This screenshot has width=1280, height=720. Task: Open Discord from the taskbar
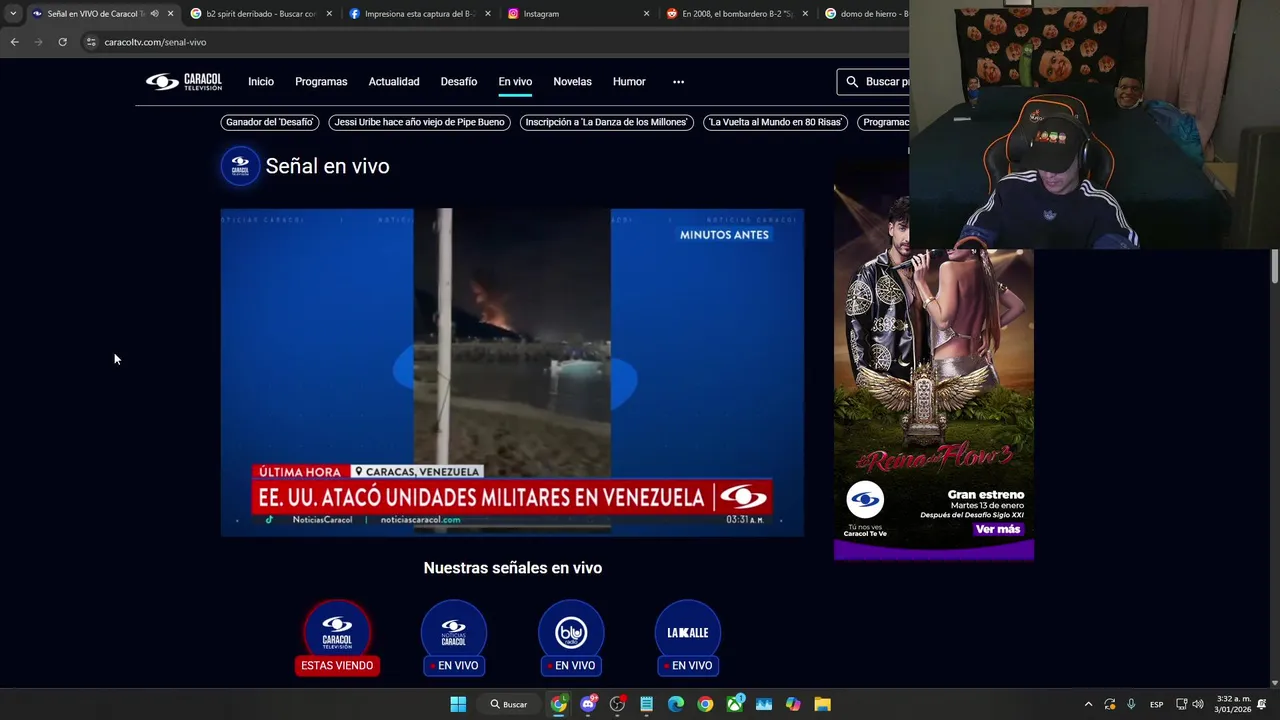pos(588,704)
